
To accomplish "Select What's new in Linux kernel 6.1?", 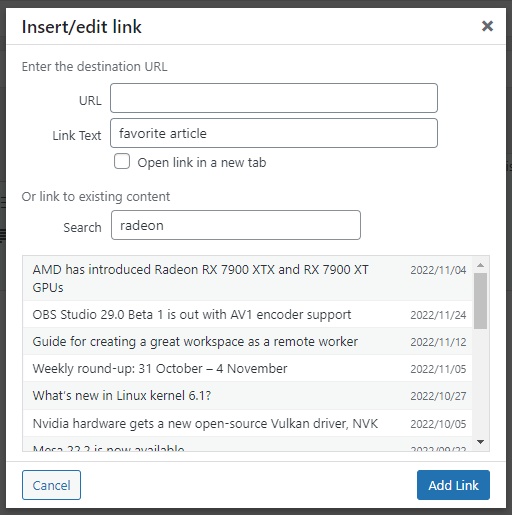I will 248,396.
